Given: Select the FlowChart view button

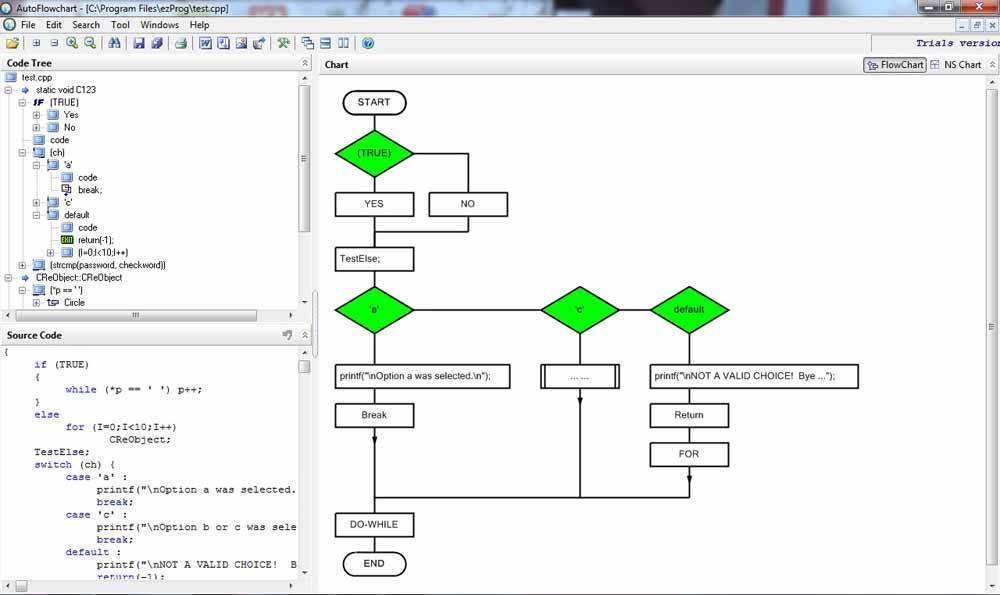Looking at the screenshot, I should click(895, 64).
